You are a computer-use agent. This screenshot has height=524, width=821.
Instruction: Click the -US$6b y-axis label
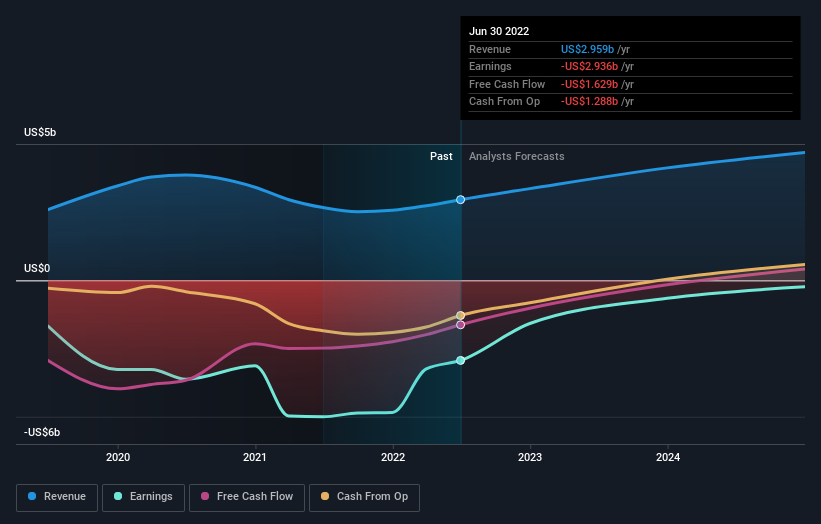(x=42, y=432)
